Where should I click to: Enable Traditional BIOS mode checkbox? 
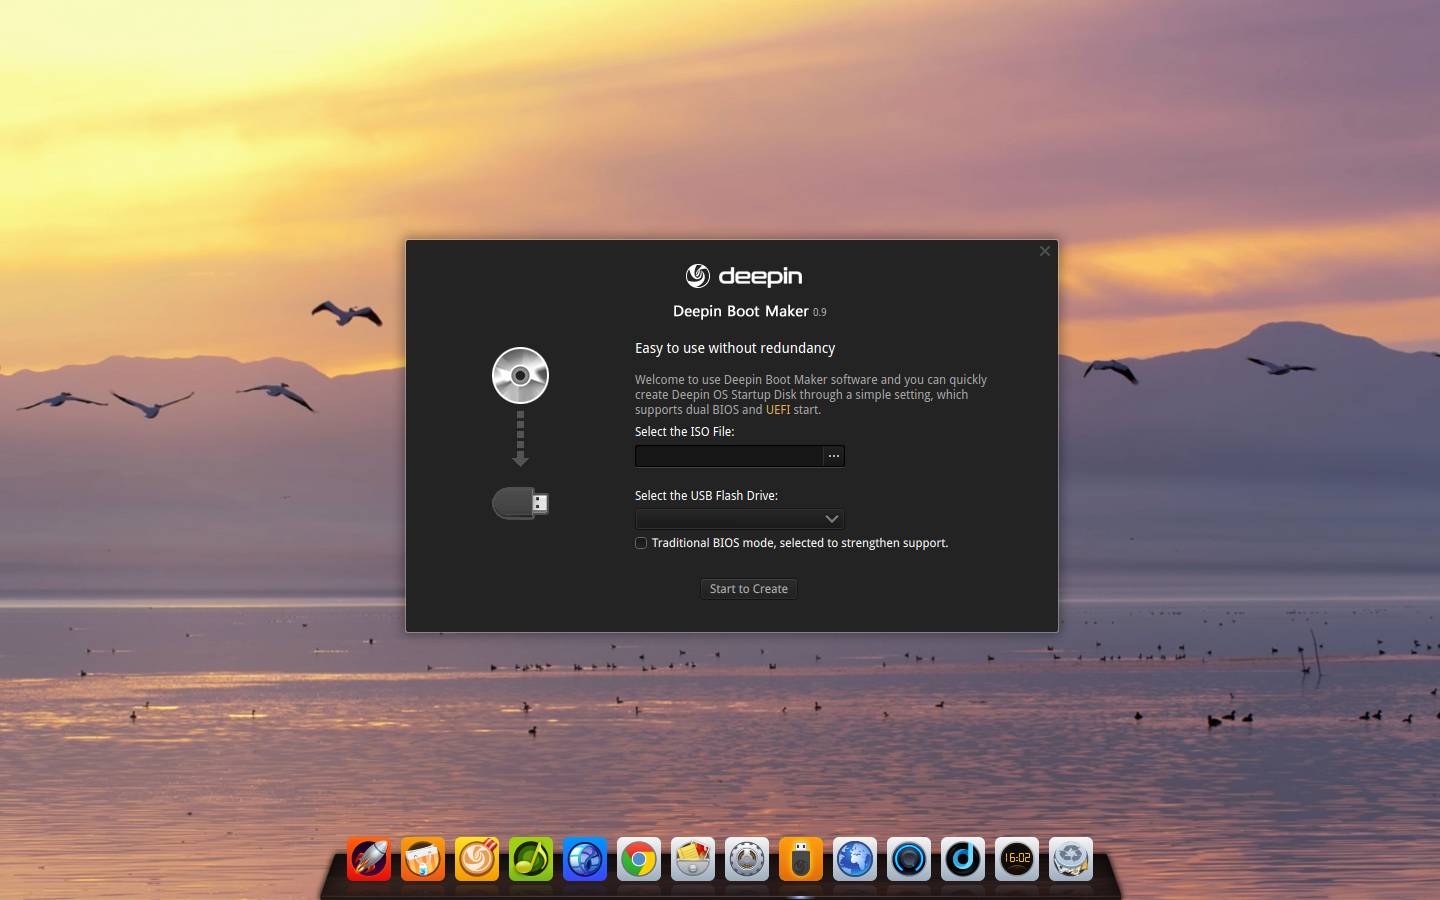pyautogui.click(x=641, y=543)
